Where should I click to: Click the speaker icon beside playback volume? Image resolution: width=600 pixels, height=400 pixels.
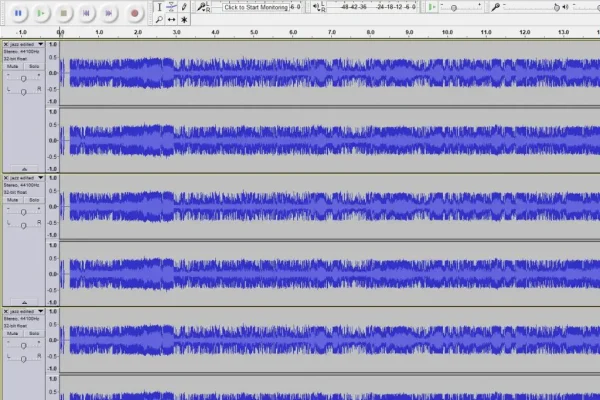tap(566, 7)
